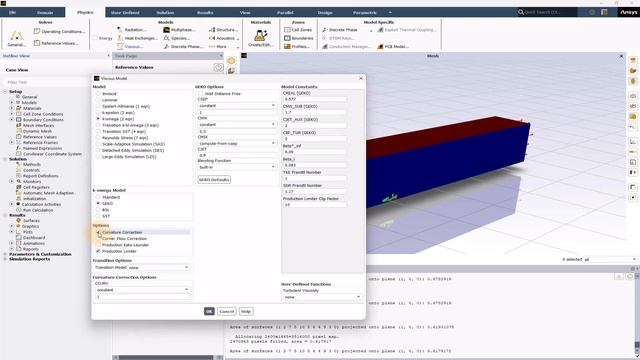This screenshot has width=640, height=360.
Task: Select Large Eddy Simulation (LES) model
Action: 98,157
